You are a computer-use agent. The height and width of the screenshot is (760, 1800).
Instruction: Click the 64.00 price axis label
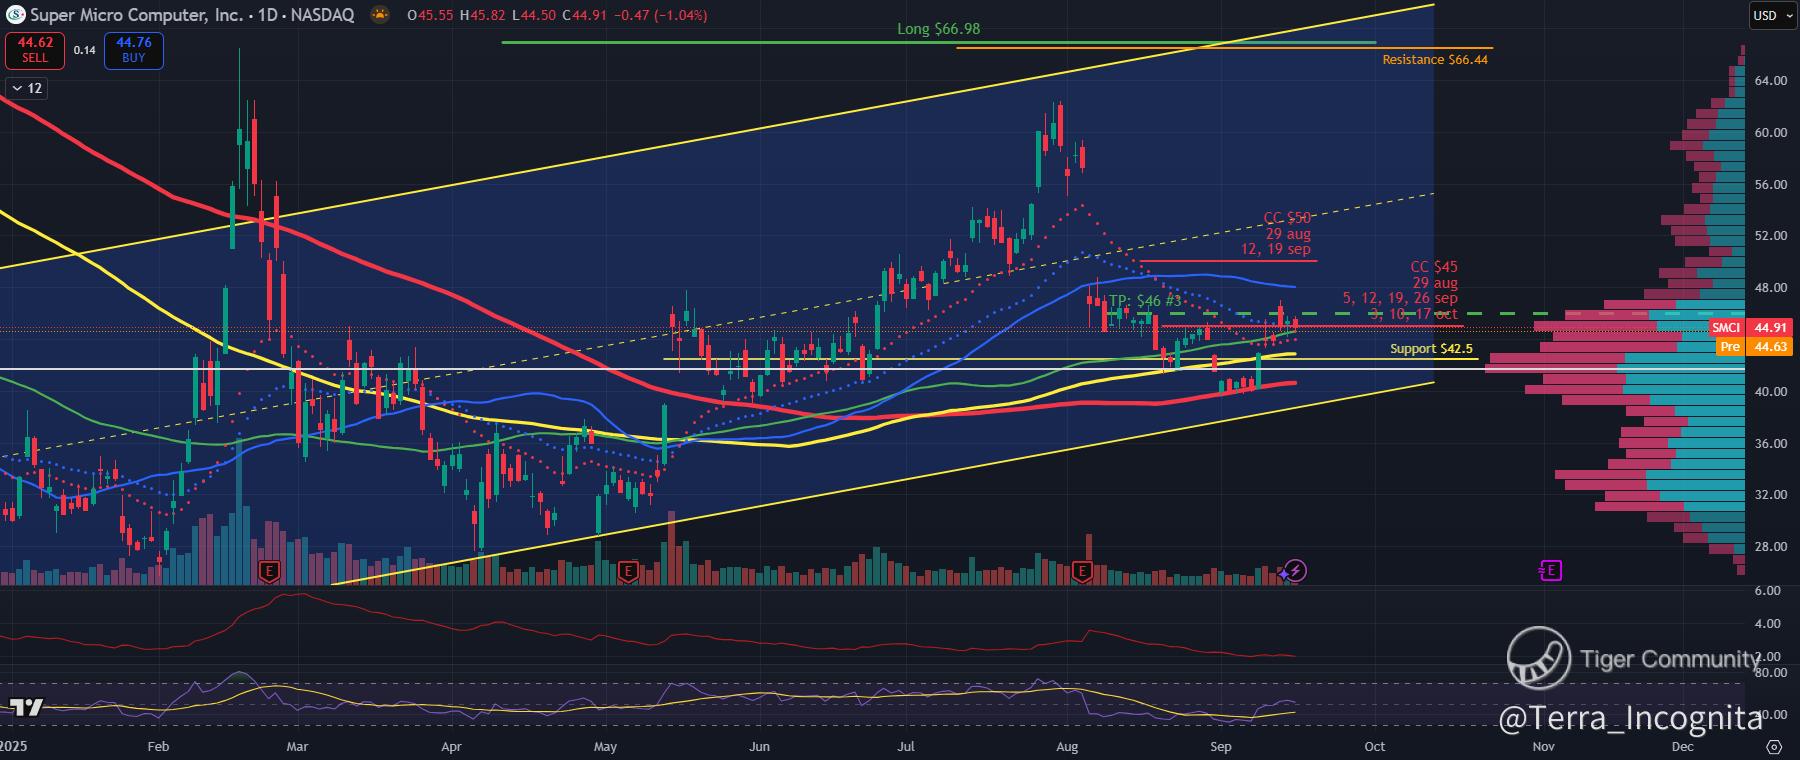(1769, 81)
